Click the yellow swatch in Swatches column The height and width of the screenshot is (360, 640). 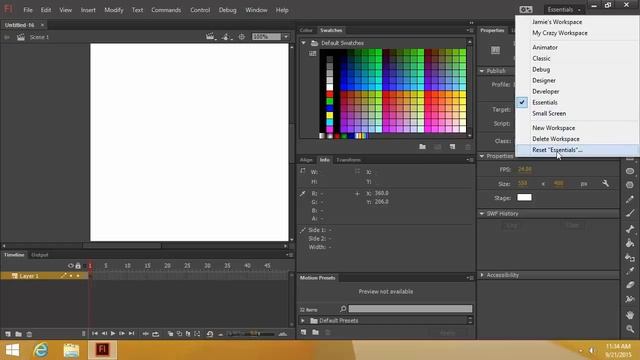[329, 115]
